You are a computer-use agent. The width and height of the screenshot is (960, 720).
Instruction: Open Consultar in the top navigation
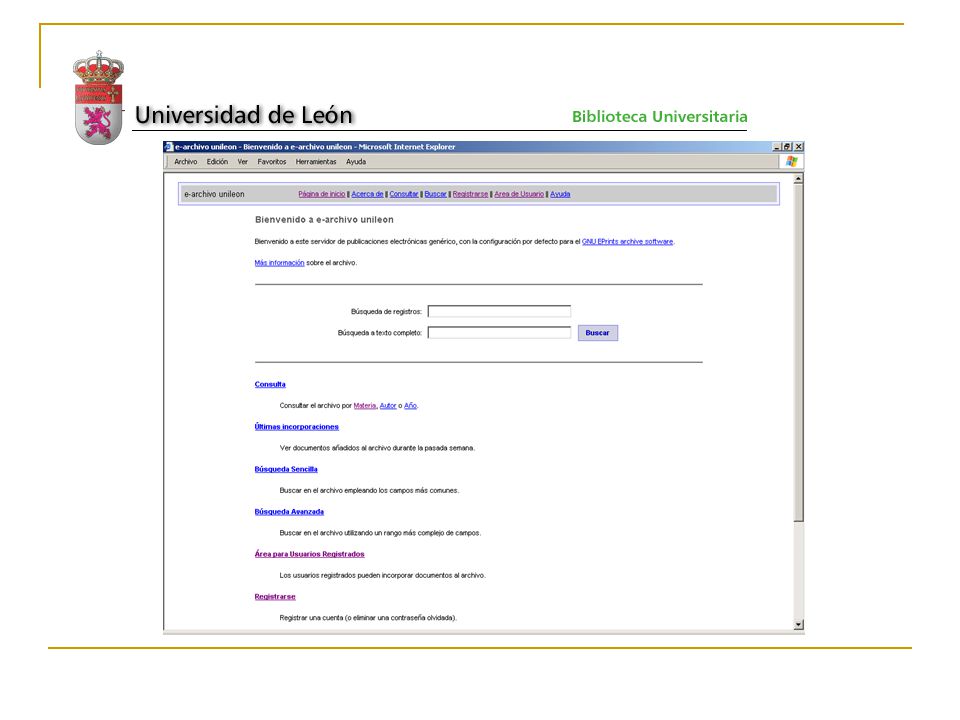pyautogui.click(x=404, y=194)
